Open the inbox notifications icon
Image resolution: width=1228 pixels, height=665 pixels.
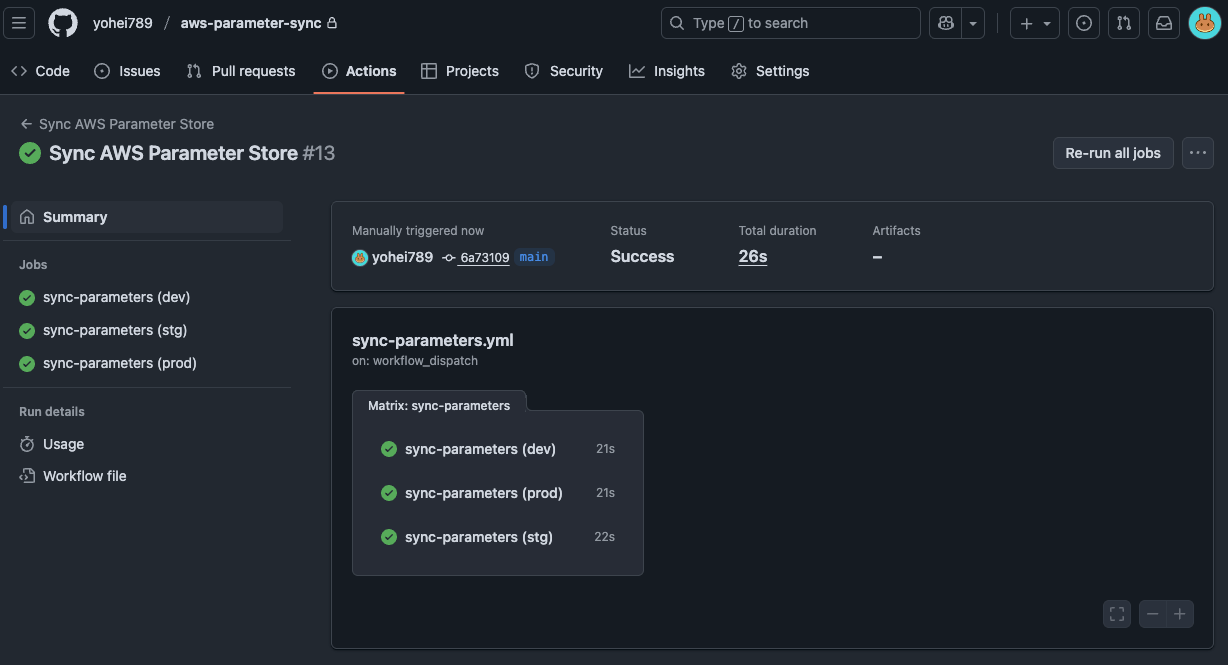point(1163,22)
